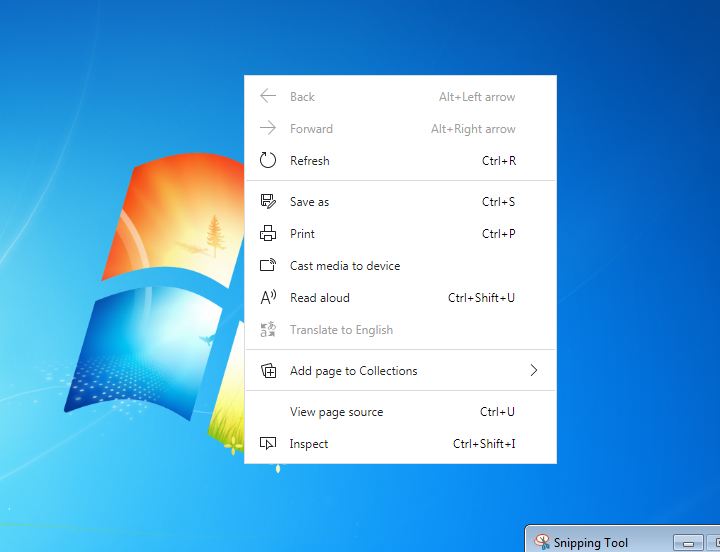720x552 pixels.
Task: Click the Refresh circular arrow icon
Action: point(268,160)
